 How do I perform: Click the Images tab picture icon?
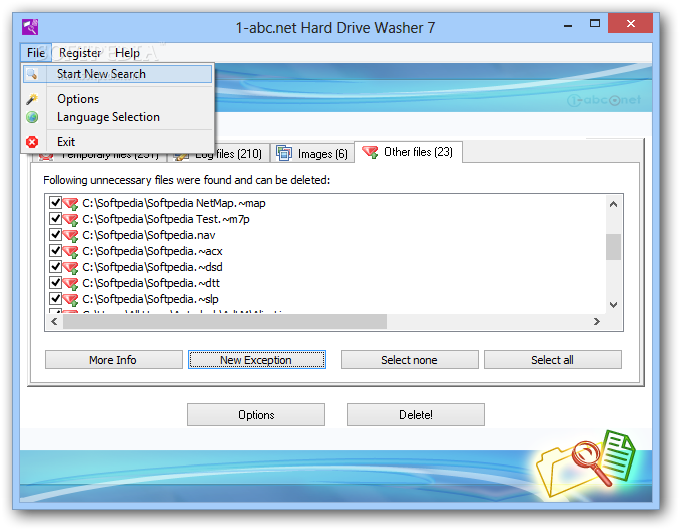[284, 153]
